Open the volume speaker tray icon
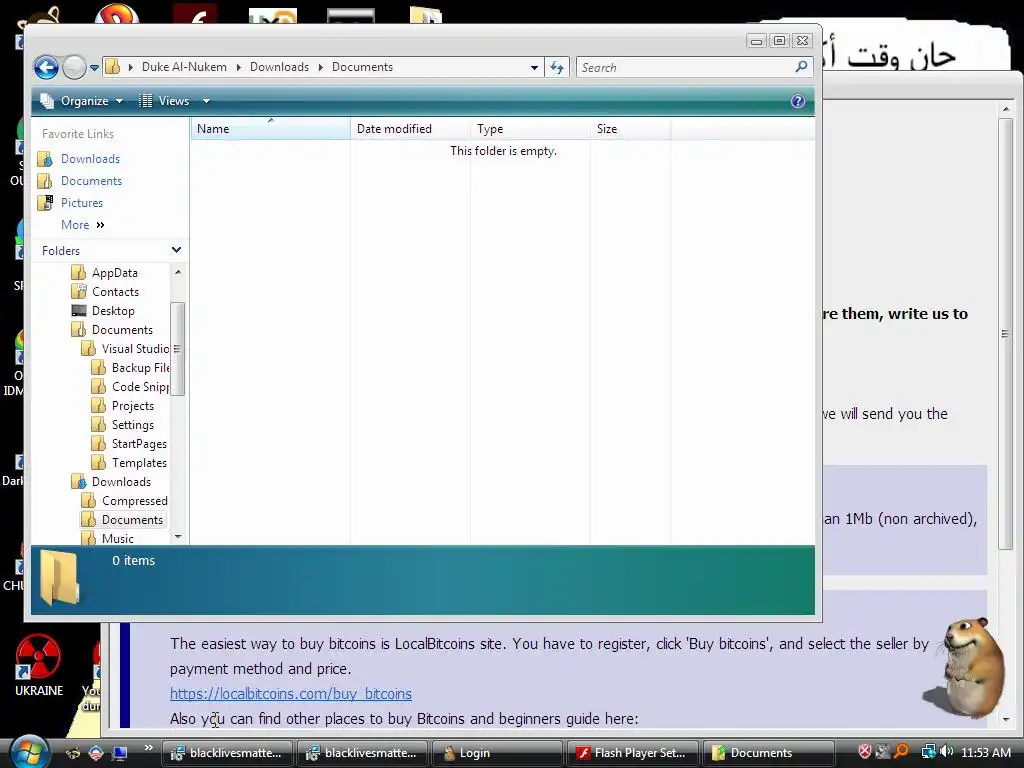The height and width of the screenshot is (768, 1024). coord(947,752)
